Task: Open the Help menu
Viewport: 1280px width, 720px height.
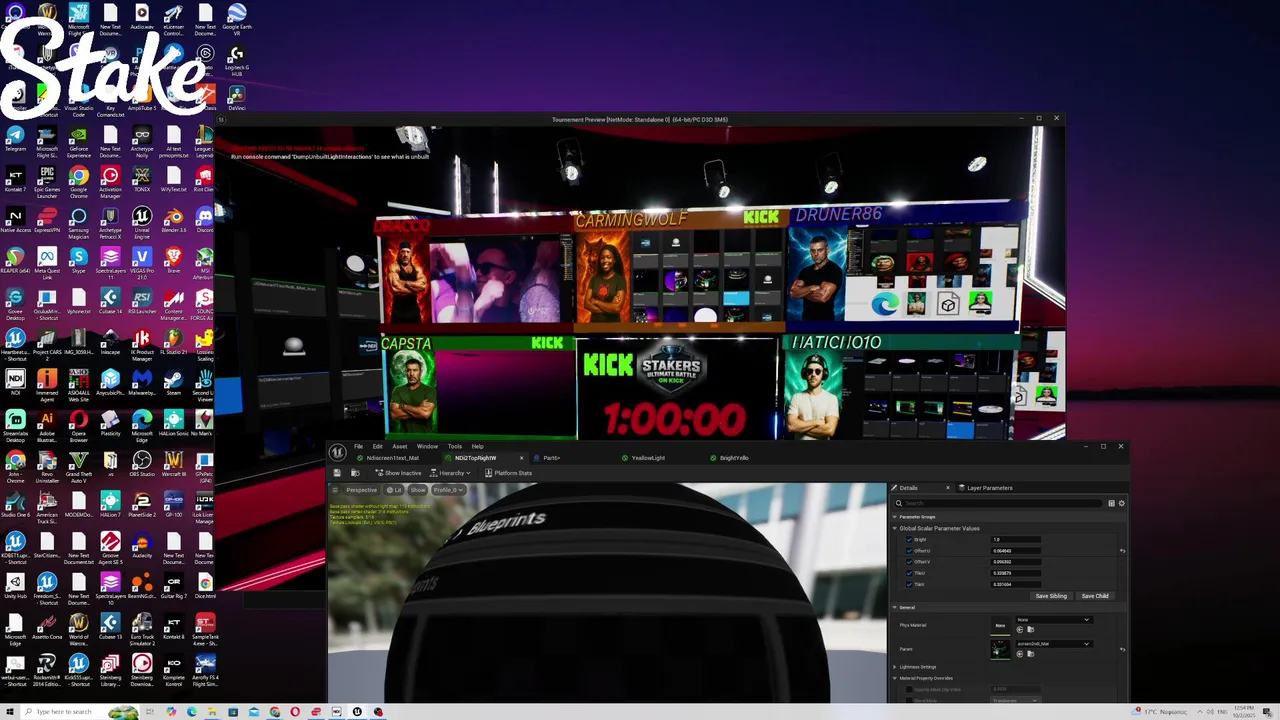Action: click(478, 446)
